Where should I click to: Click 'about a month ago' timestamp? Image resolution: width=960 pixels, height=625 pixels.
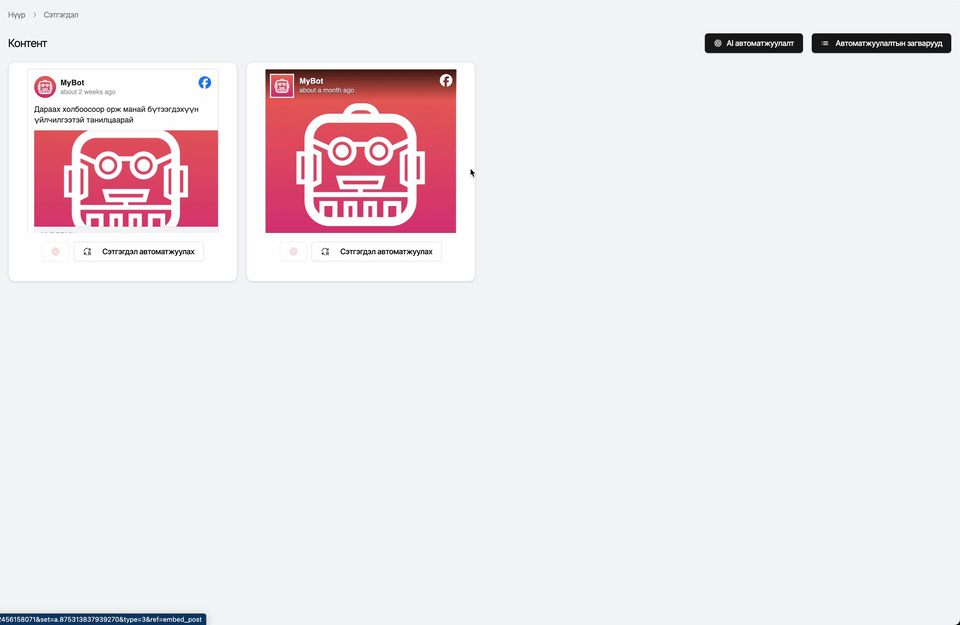coord(327,90)
